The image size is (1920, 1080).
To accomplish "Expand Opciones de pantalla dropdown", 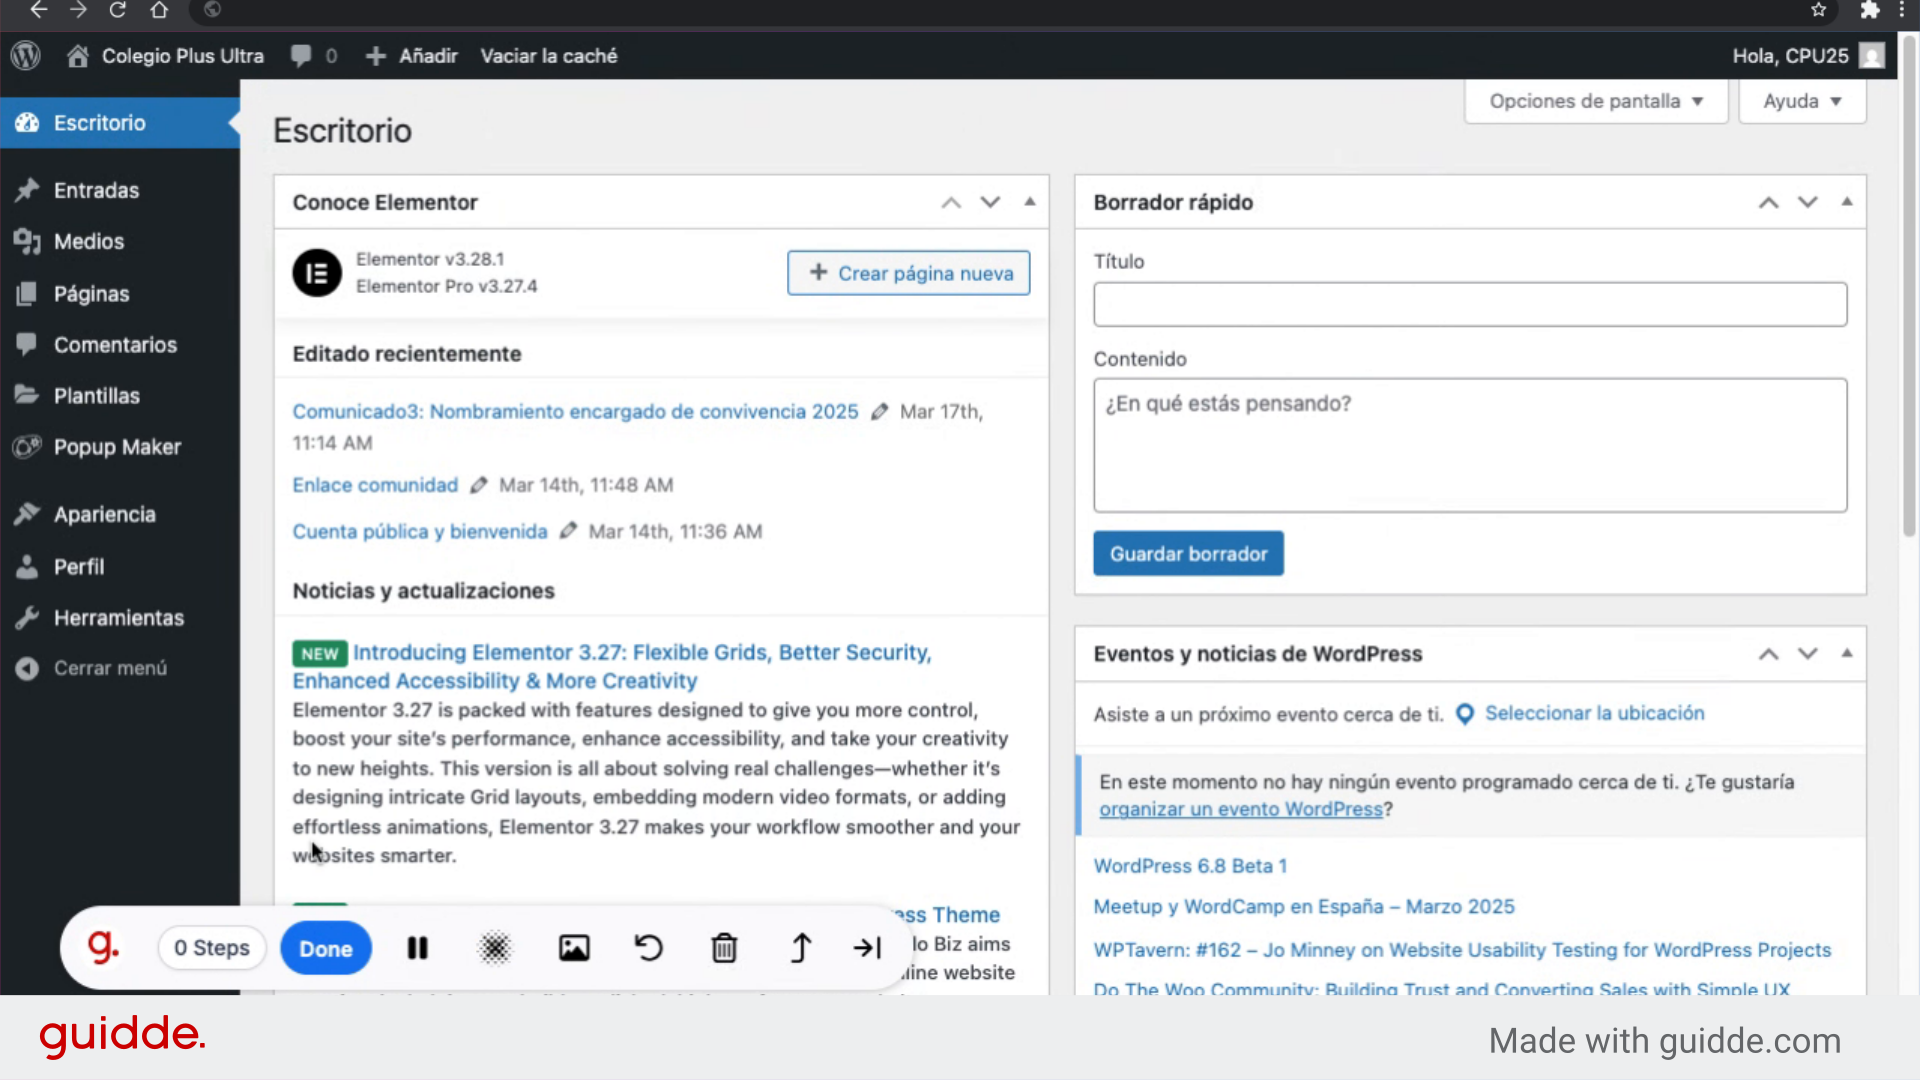I will pos(1596,101).
